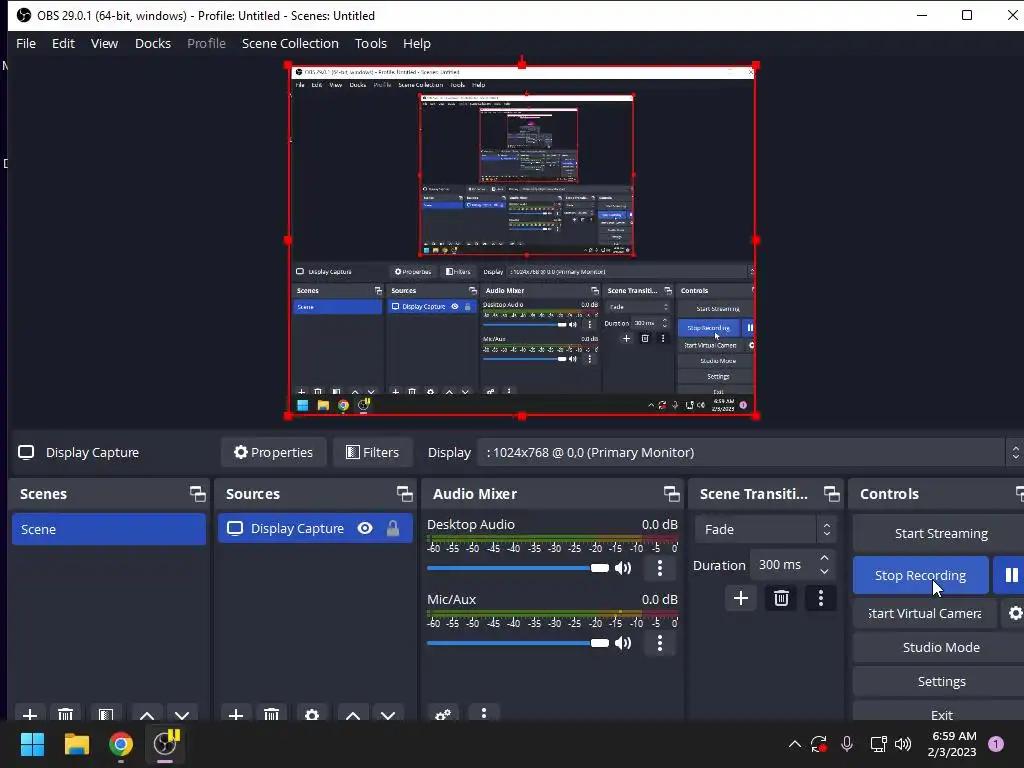
Task: Pop out the Sources dock
Action: 404,494
